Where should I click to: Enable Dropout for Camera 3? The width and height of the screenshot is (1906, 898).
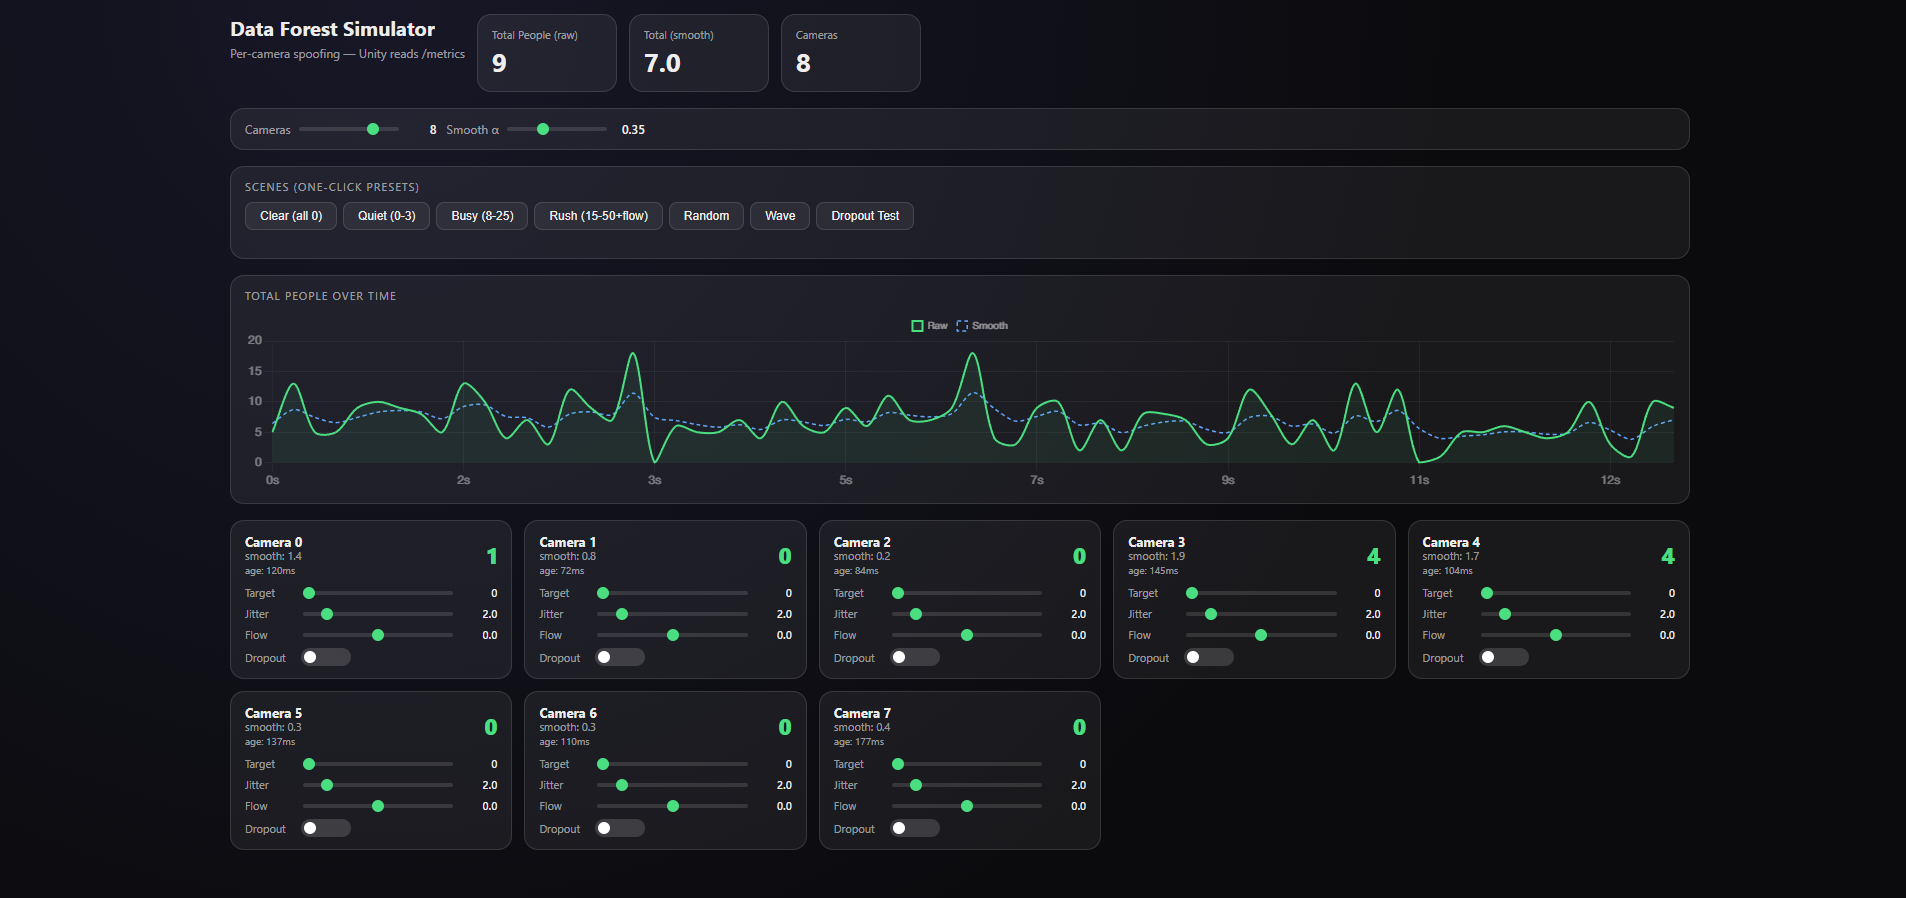1209,657
